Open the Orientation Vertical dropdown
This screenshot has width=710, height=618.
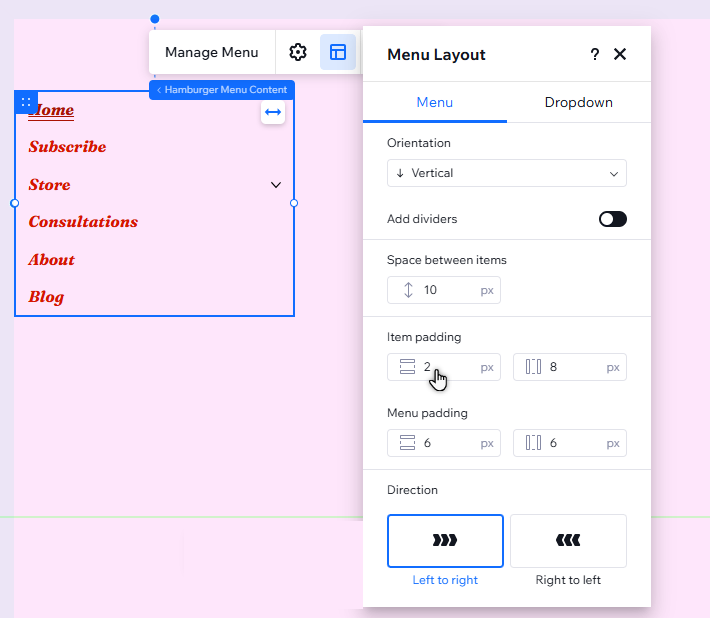[x=507, y=173]
